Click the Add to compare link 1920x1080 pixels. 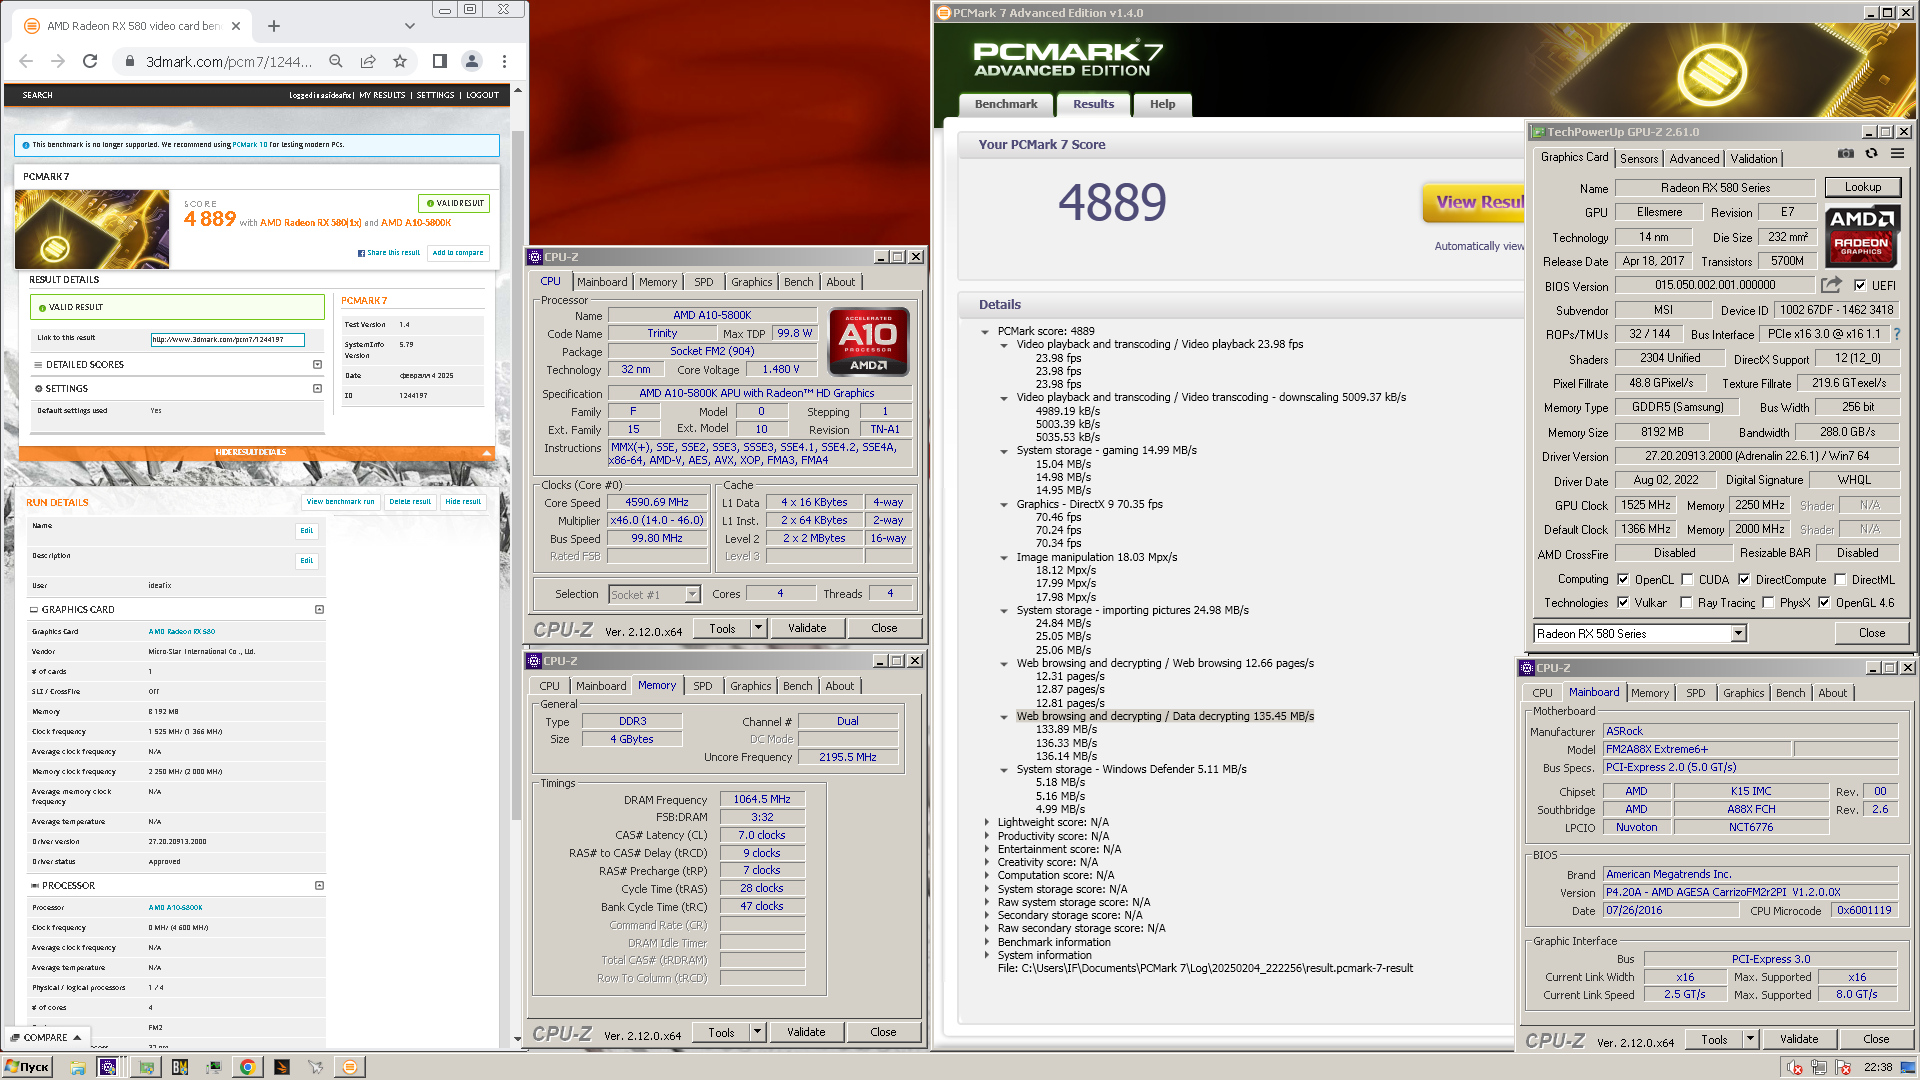tap(458, 253)
